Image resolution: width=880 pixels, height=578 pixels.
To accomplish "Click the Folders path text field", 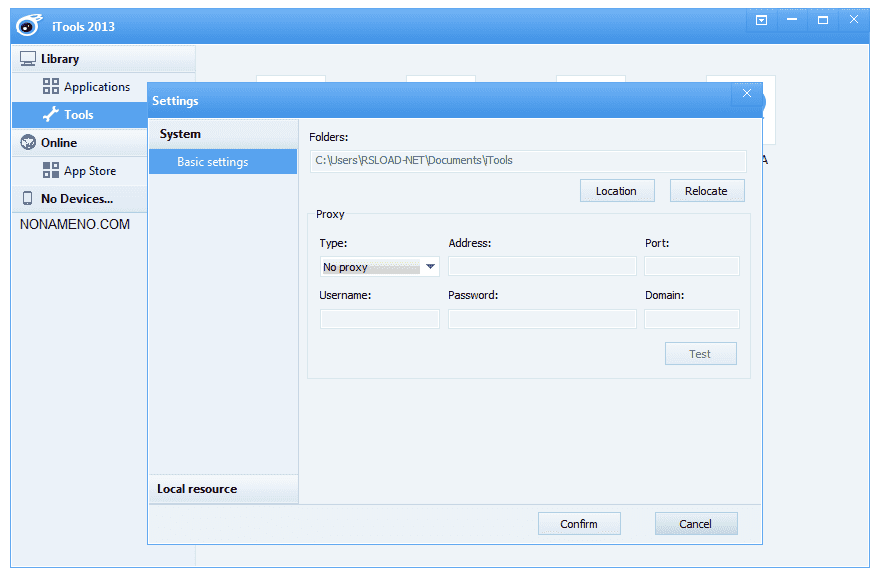I will [x=528, y=160].
